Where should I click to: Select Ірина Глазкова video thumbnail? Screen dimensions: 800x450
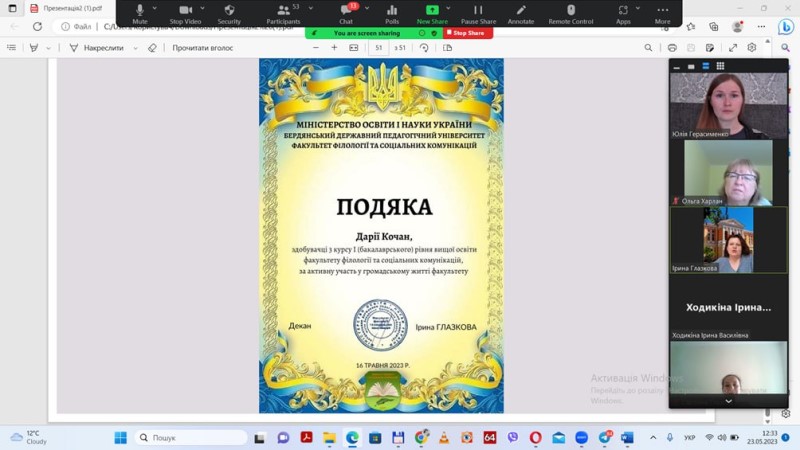[729, 240]
